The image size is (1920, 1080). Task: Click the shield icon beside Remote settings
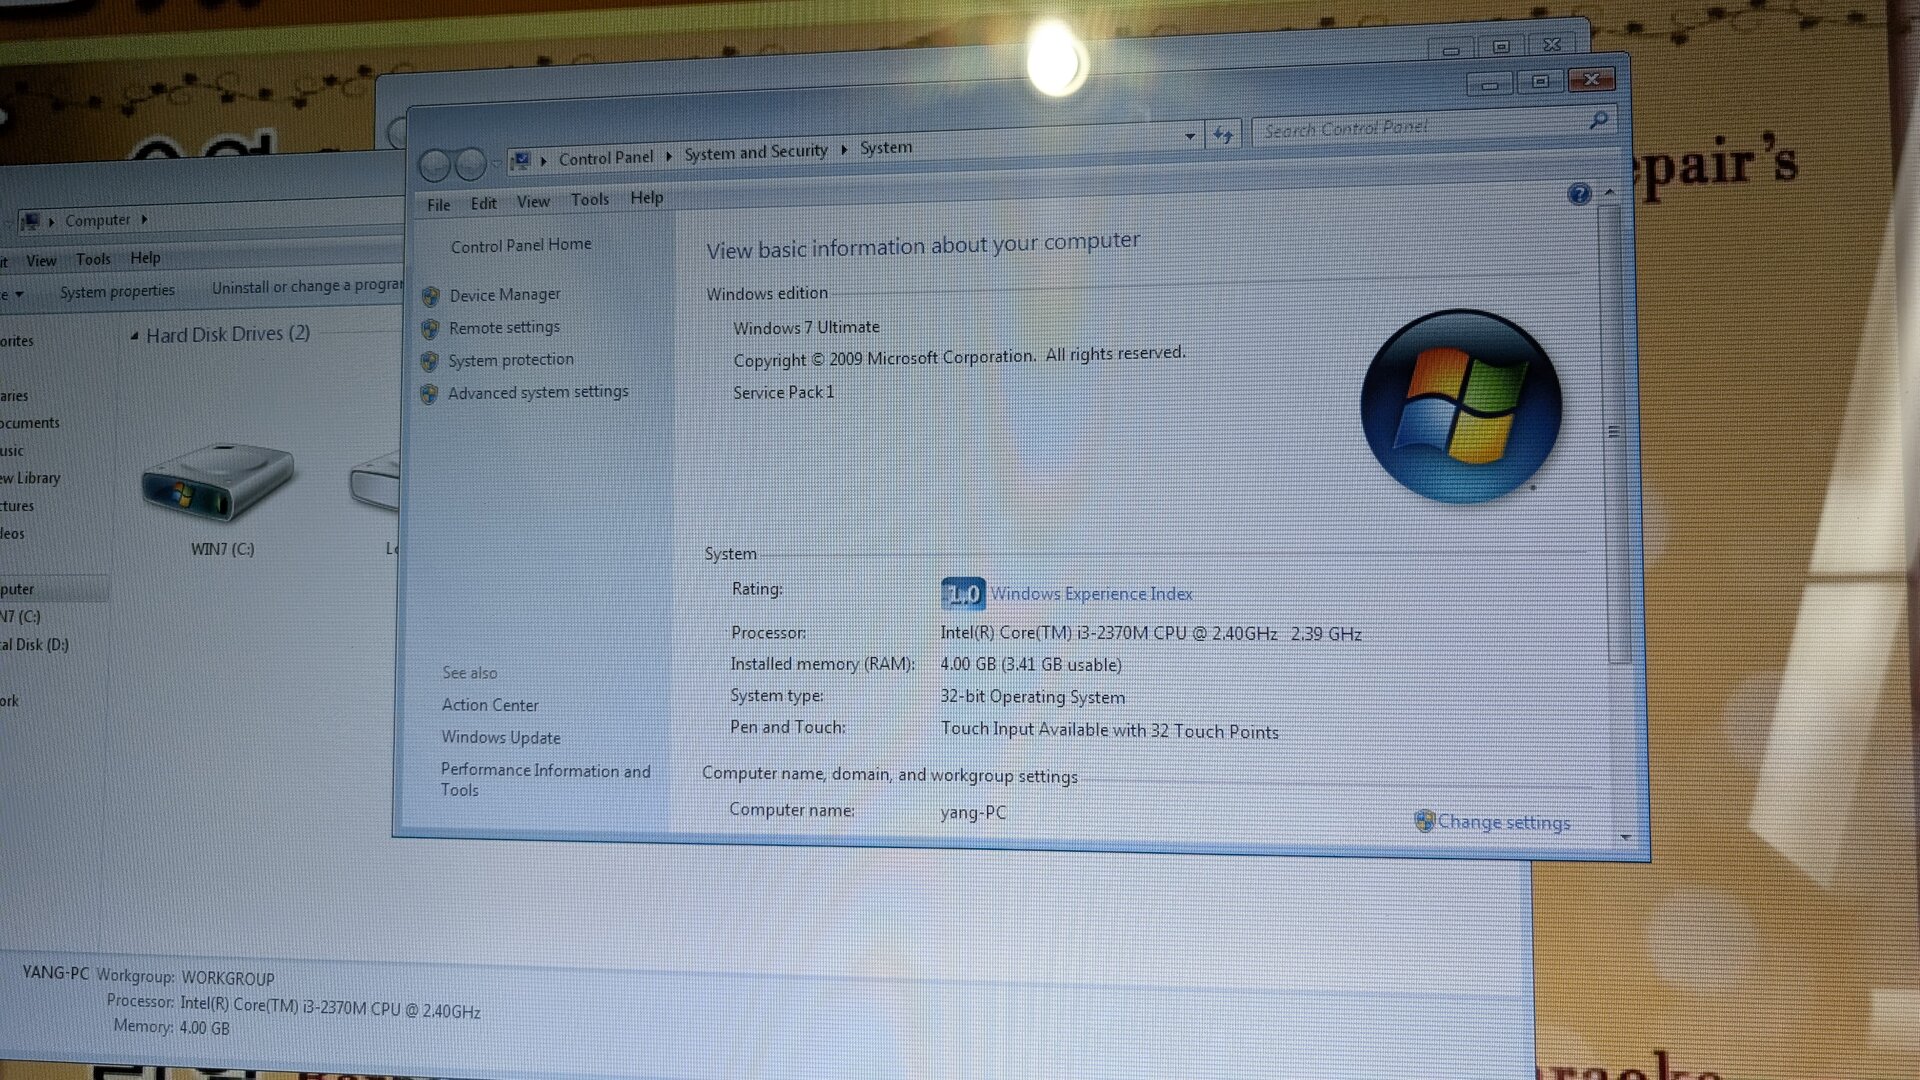pyautogui.click(x=430, y=329)
